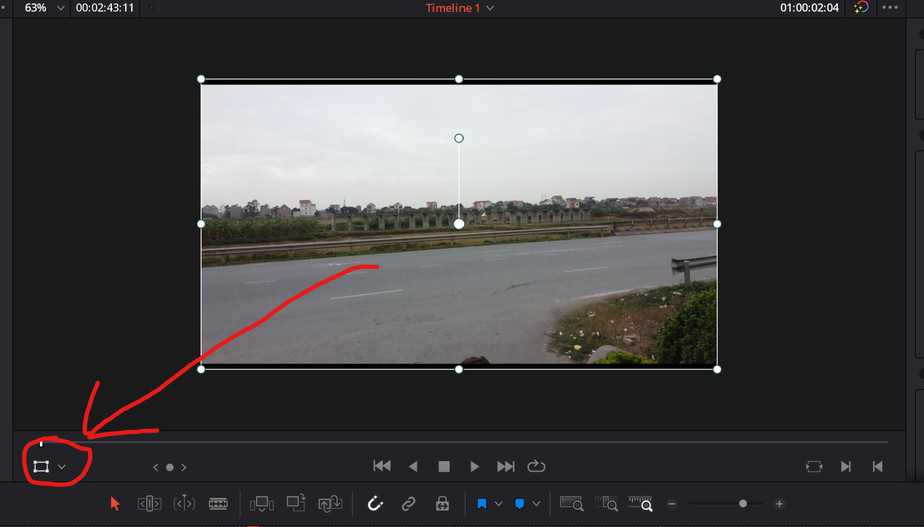Image resolution: width=924 pixels, height=527 pixels.
Task: Open the flag color dropdown
Action: pos(498,503)
